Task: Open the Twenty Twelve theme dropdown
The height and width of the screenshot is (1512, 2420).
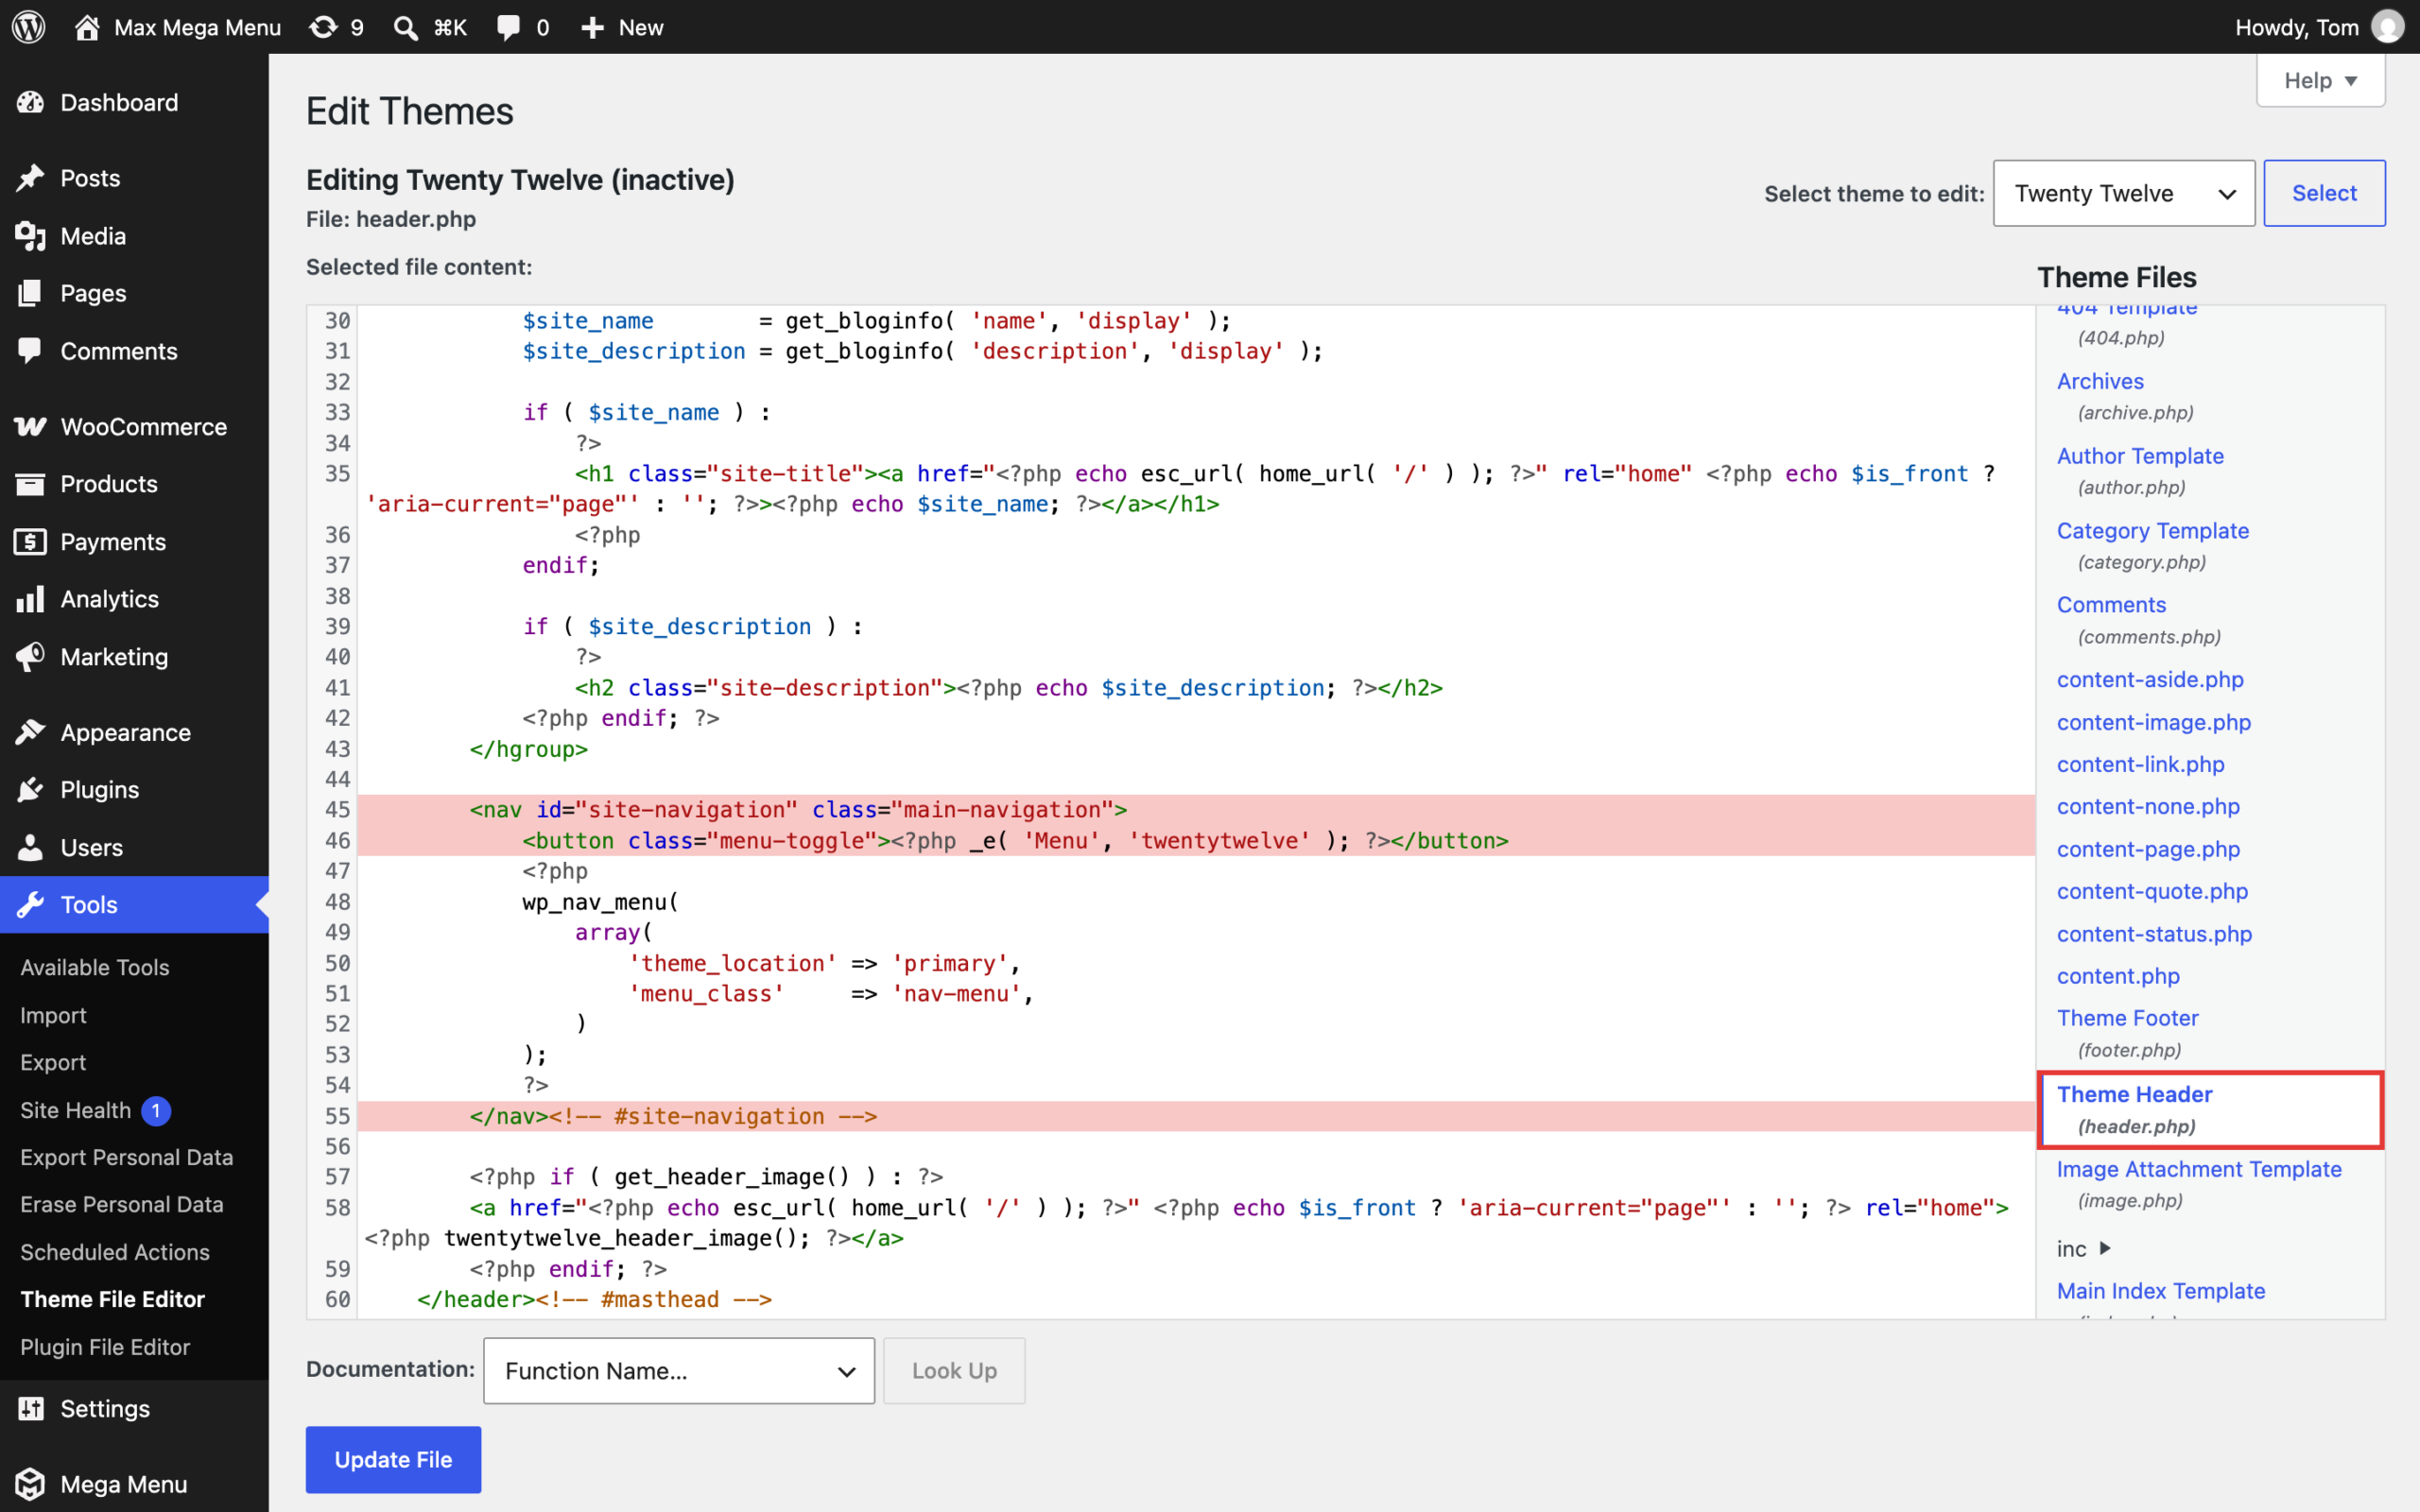Action: tap(2124, 193)
